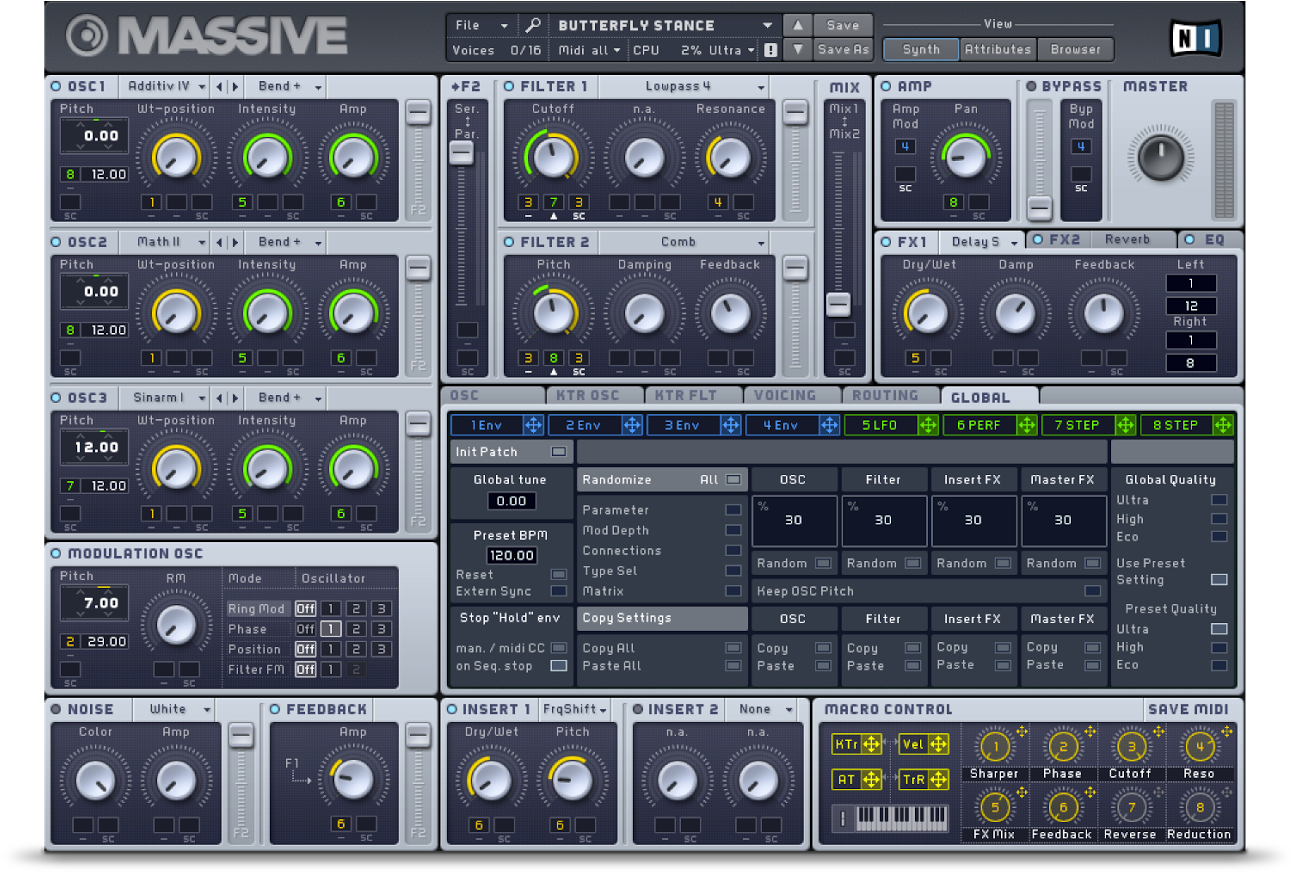Click the OSC1 wavetable previous/next arrows
Screen dimensions: 1292x873
(228, 86)
